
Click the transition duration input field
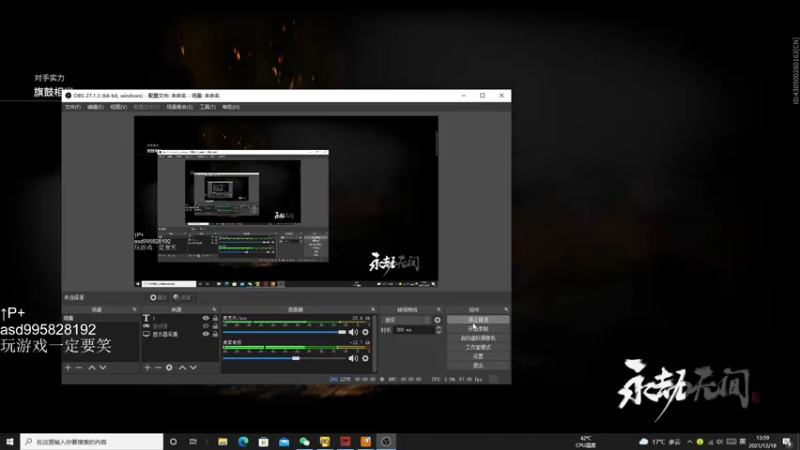[414, 330]
